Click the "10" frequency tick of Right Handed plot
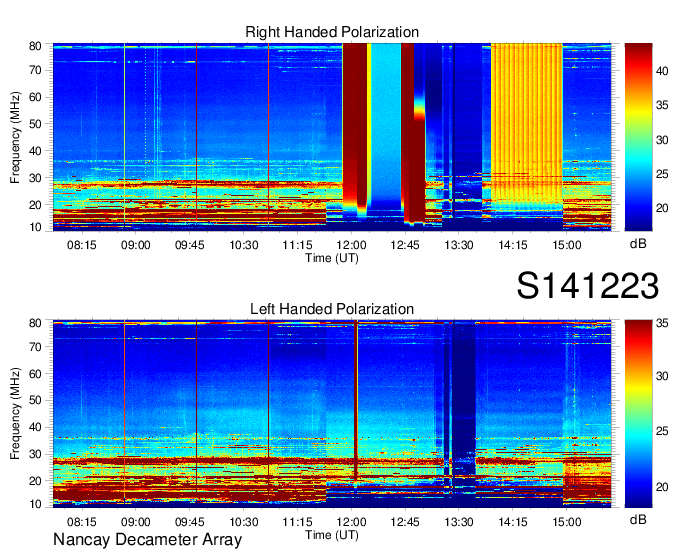Image resolution: width=680 pixels, height=552 pixels. tap(35, 227)
